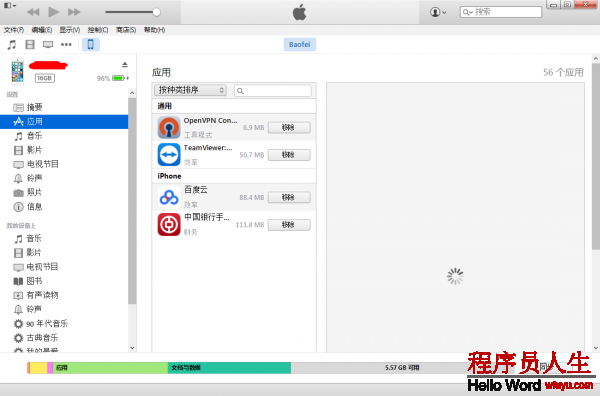Open the 显示(V) menu
Screen dimensions: 600x396
point(70,30)
